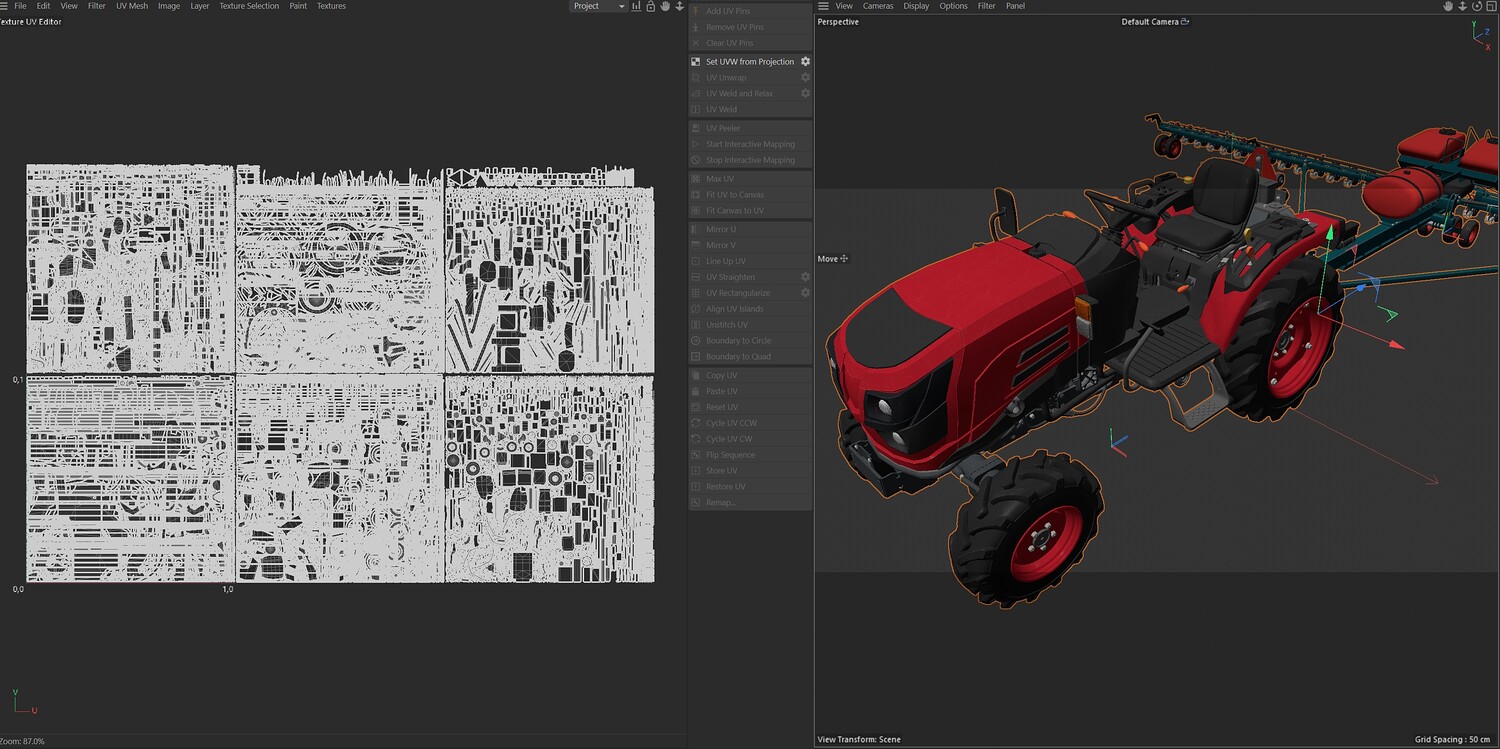Click the Line Up UV command

coord(750,261)
